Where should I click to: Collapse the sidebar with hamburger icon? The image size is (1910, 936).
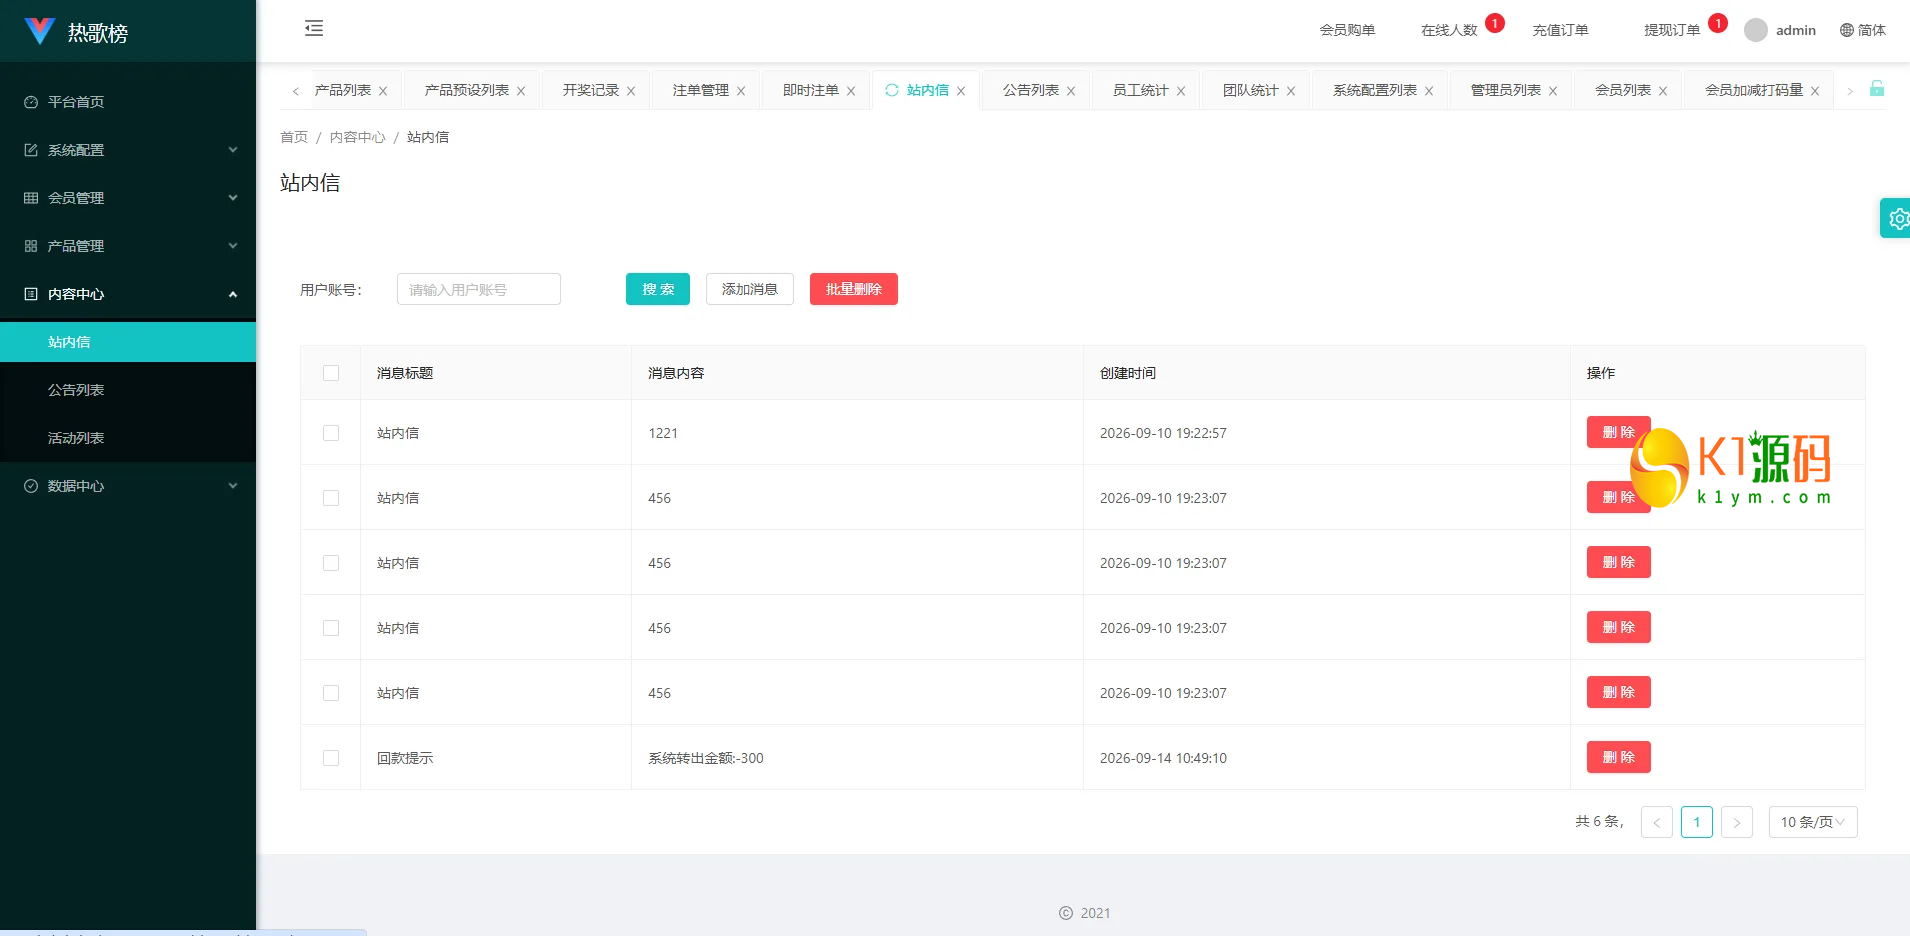314,28
